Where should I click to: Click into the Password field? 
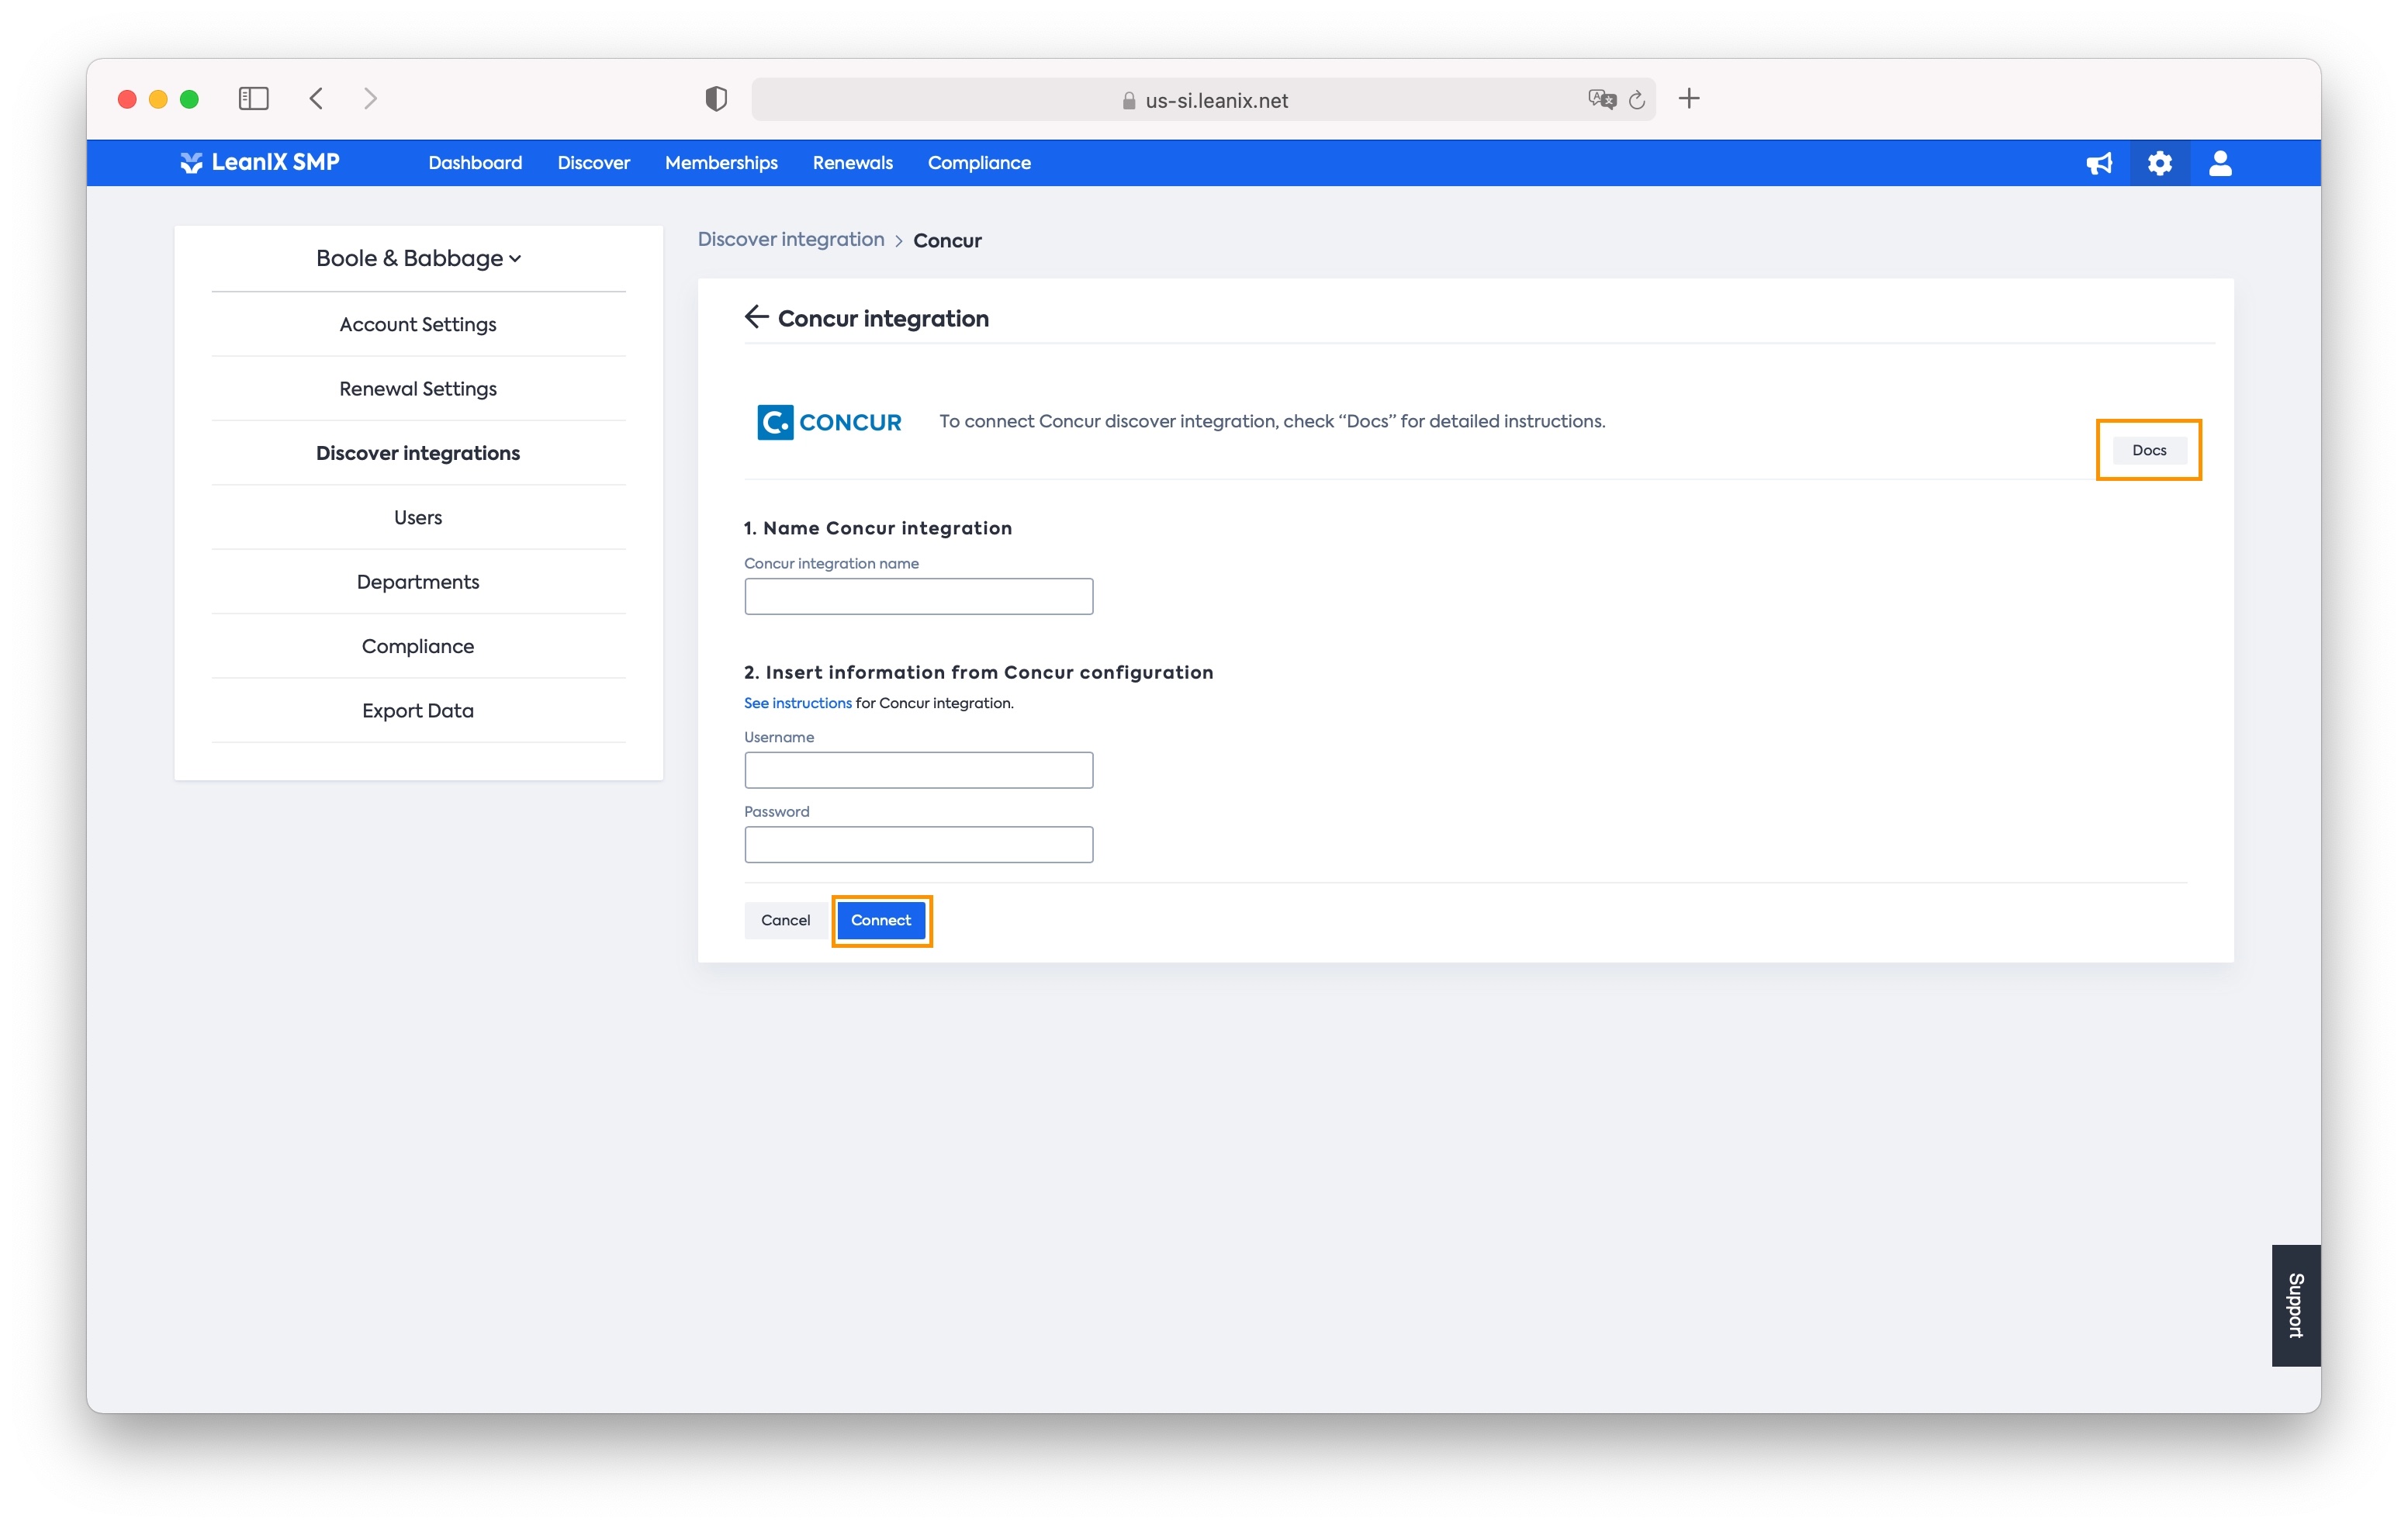tap(918, 844)
